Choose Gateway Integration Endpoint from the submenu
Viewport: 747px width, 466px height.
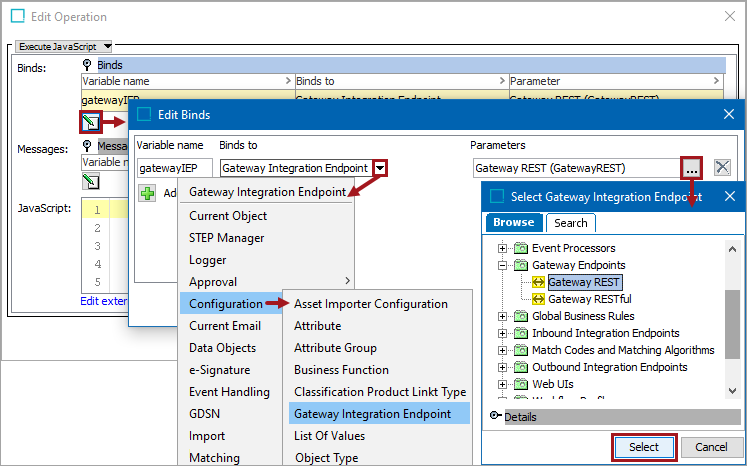[372, 414]
